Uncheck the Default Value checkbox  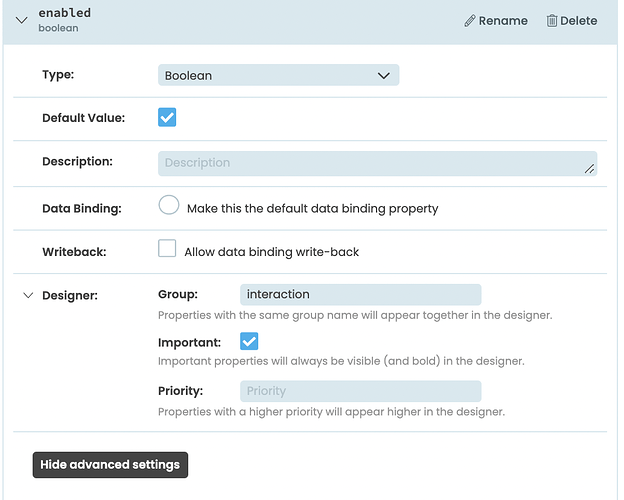[x=167, y=117]
